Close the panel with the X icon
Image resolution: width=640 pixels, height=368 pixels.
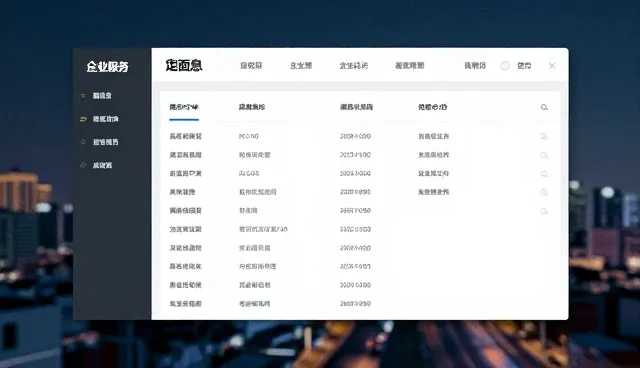click(552, 66)
